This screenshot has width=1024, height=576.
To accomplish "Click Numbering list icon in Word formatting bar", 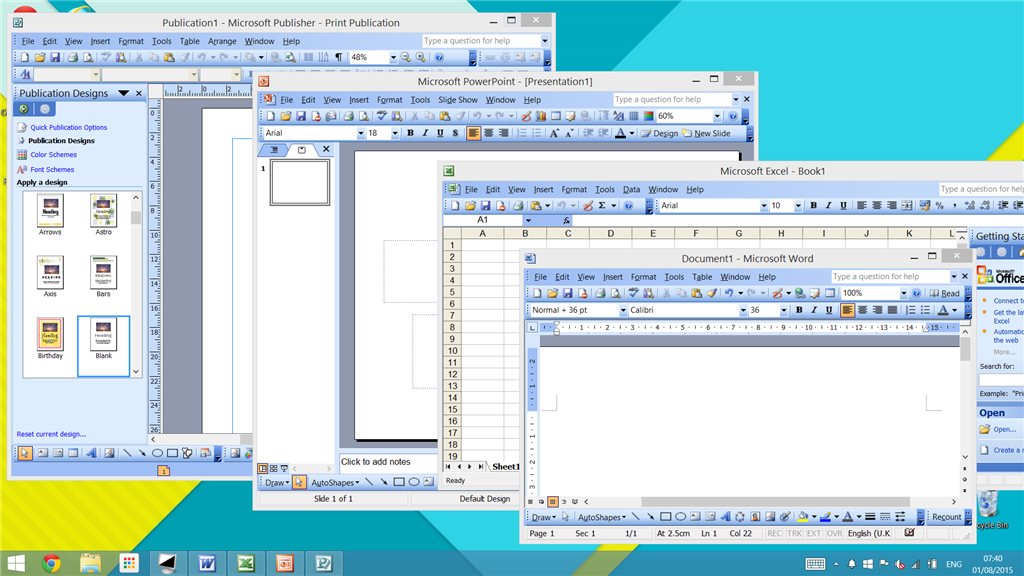I will coord(910,310).
